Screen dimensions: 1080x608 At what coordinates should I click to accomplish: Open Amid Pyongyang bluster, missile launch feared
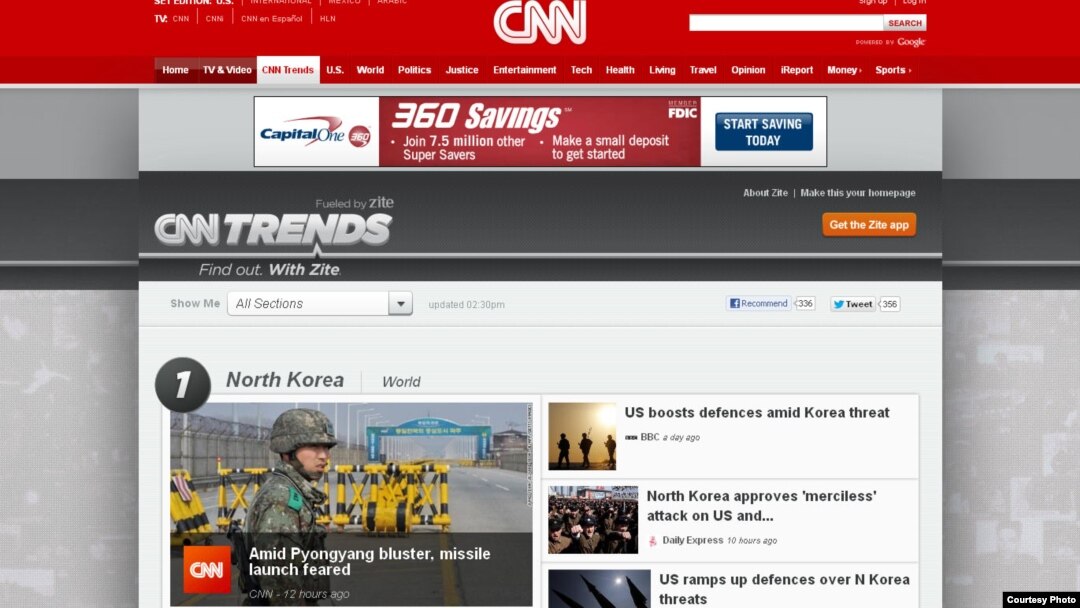pyautogui.click(x=369, y=561)
